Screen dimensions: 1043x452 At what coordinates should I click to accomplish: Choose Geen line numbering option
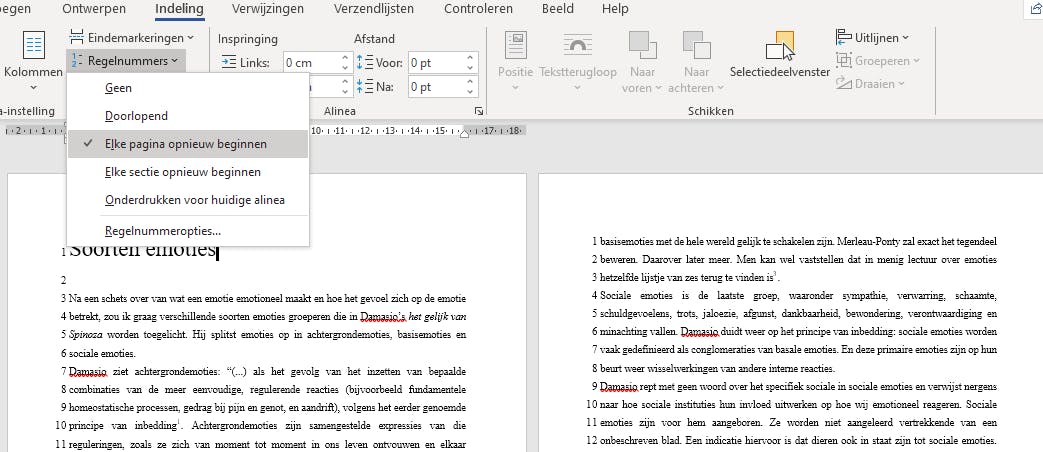[118, 88]
